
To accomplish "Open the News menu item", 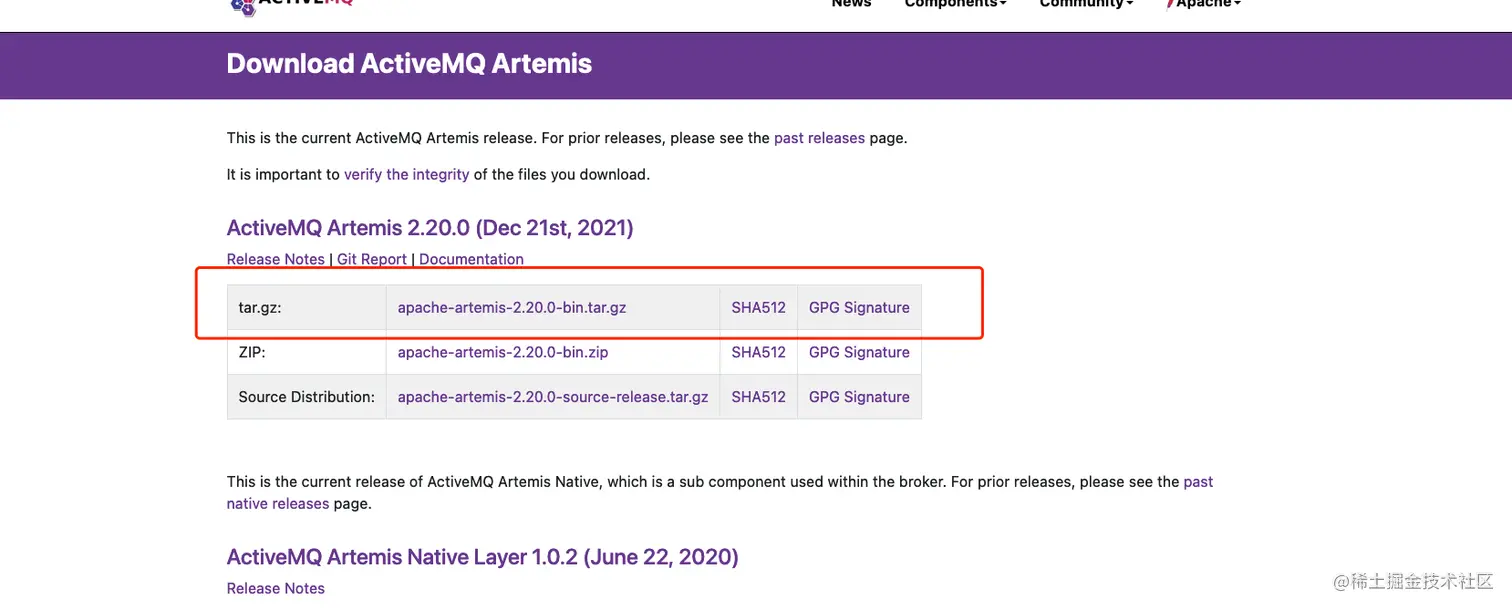I will (851, 4).
